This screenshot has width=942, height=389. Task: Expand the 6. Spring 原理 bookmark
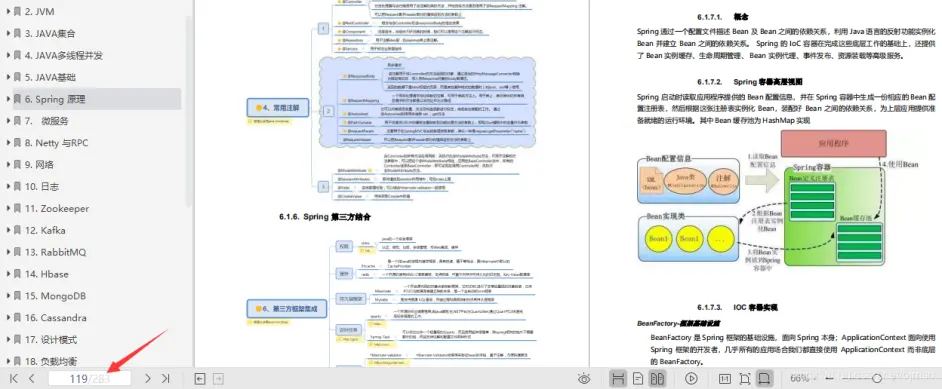pos(8,99)
